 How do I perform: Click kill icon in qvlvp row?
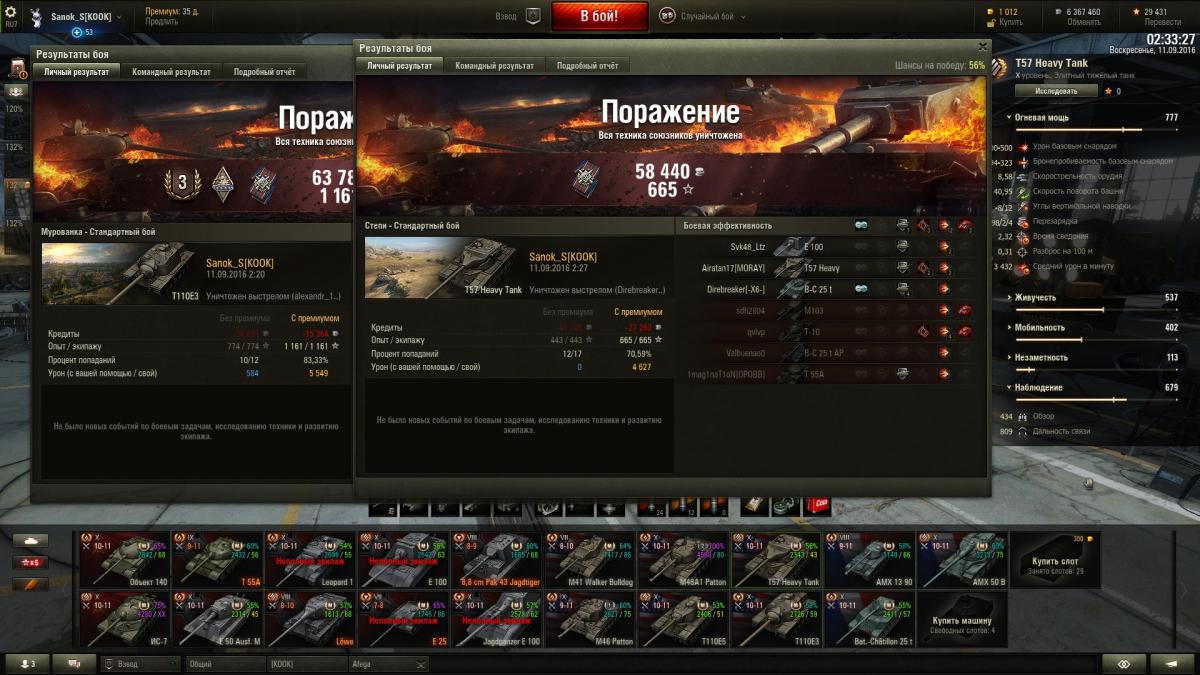click(x=965, y=332)
